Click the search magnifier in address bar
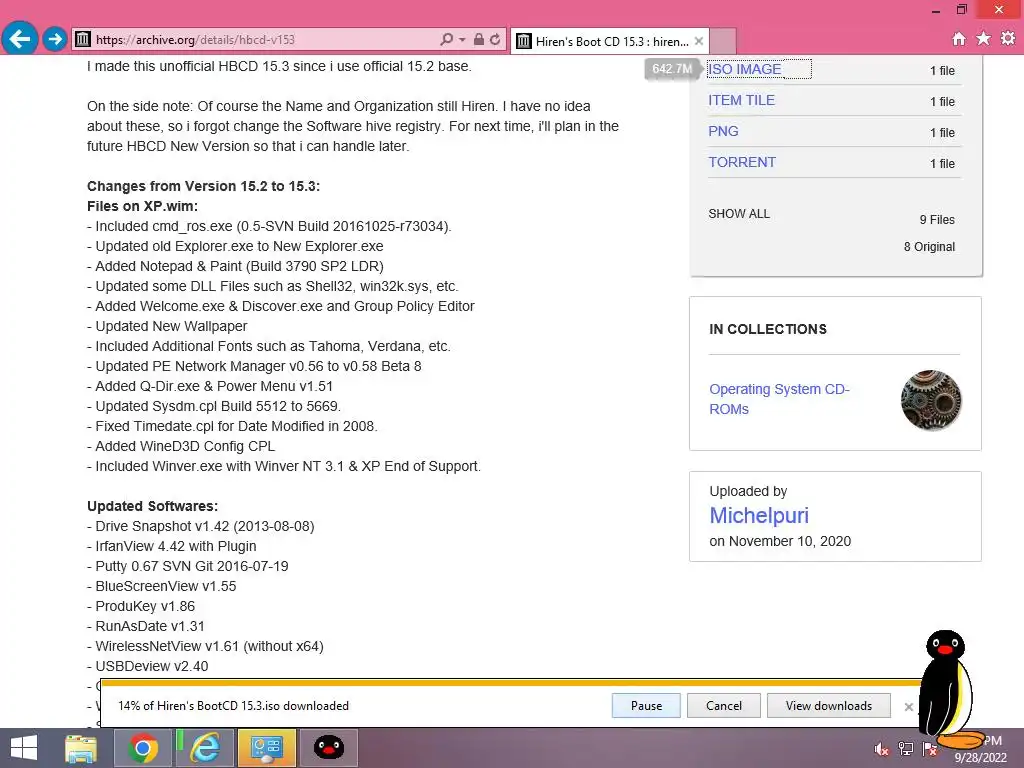The width and height of the screenshot is (1024, 768). pyautogui.click(x=446, y=39)
